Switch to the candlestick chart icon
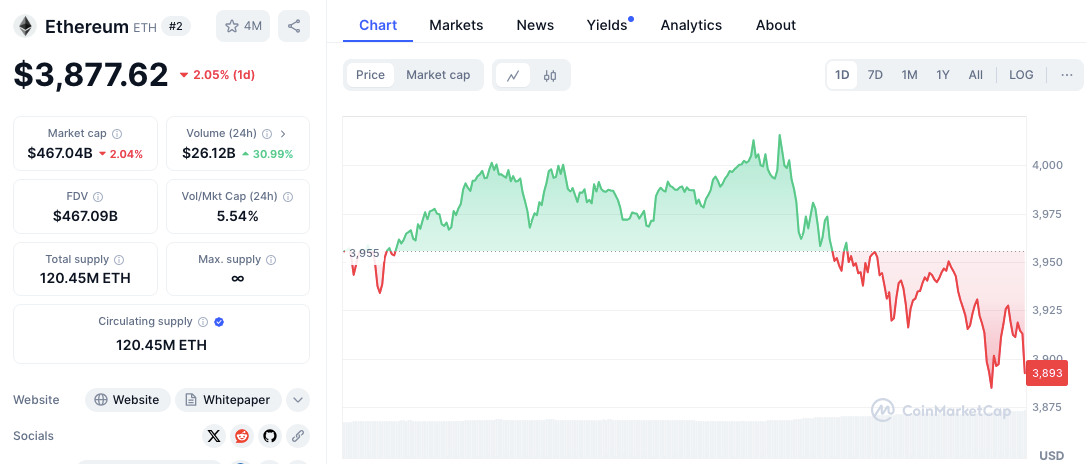1086x464 pixels. pos(550,75)
